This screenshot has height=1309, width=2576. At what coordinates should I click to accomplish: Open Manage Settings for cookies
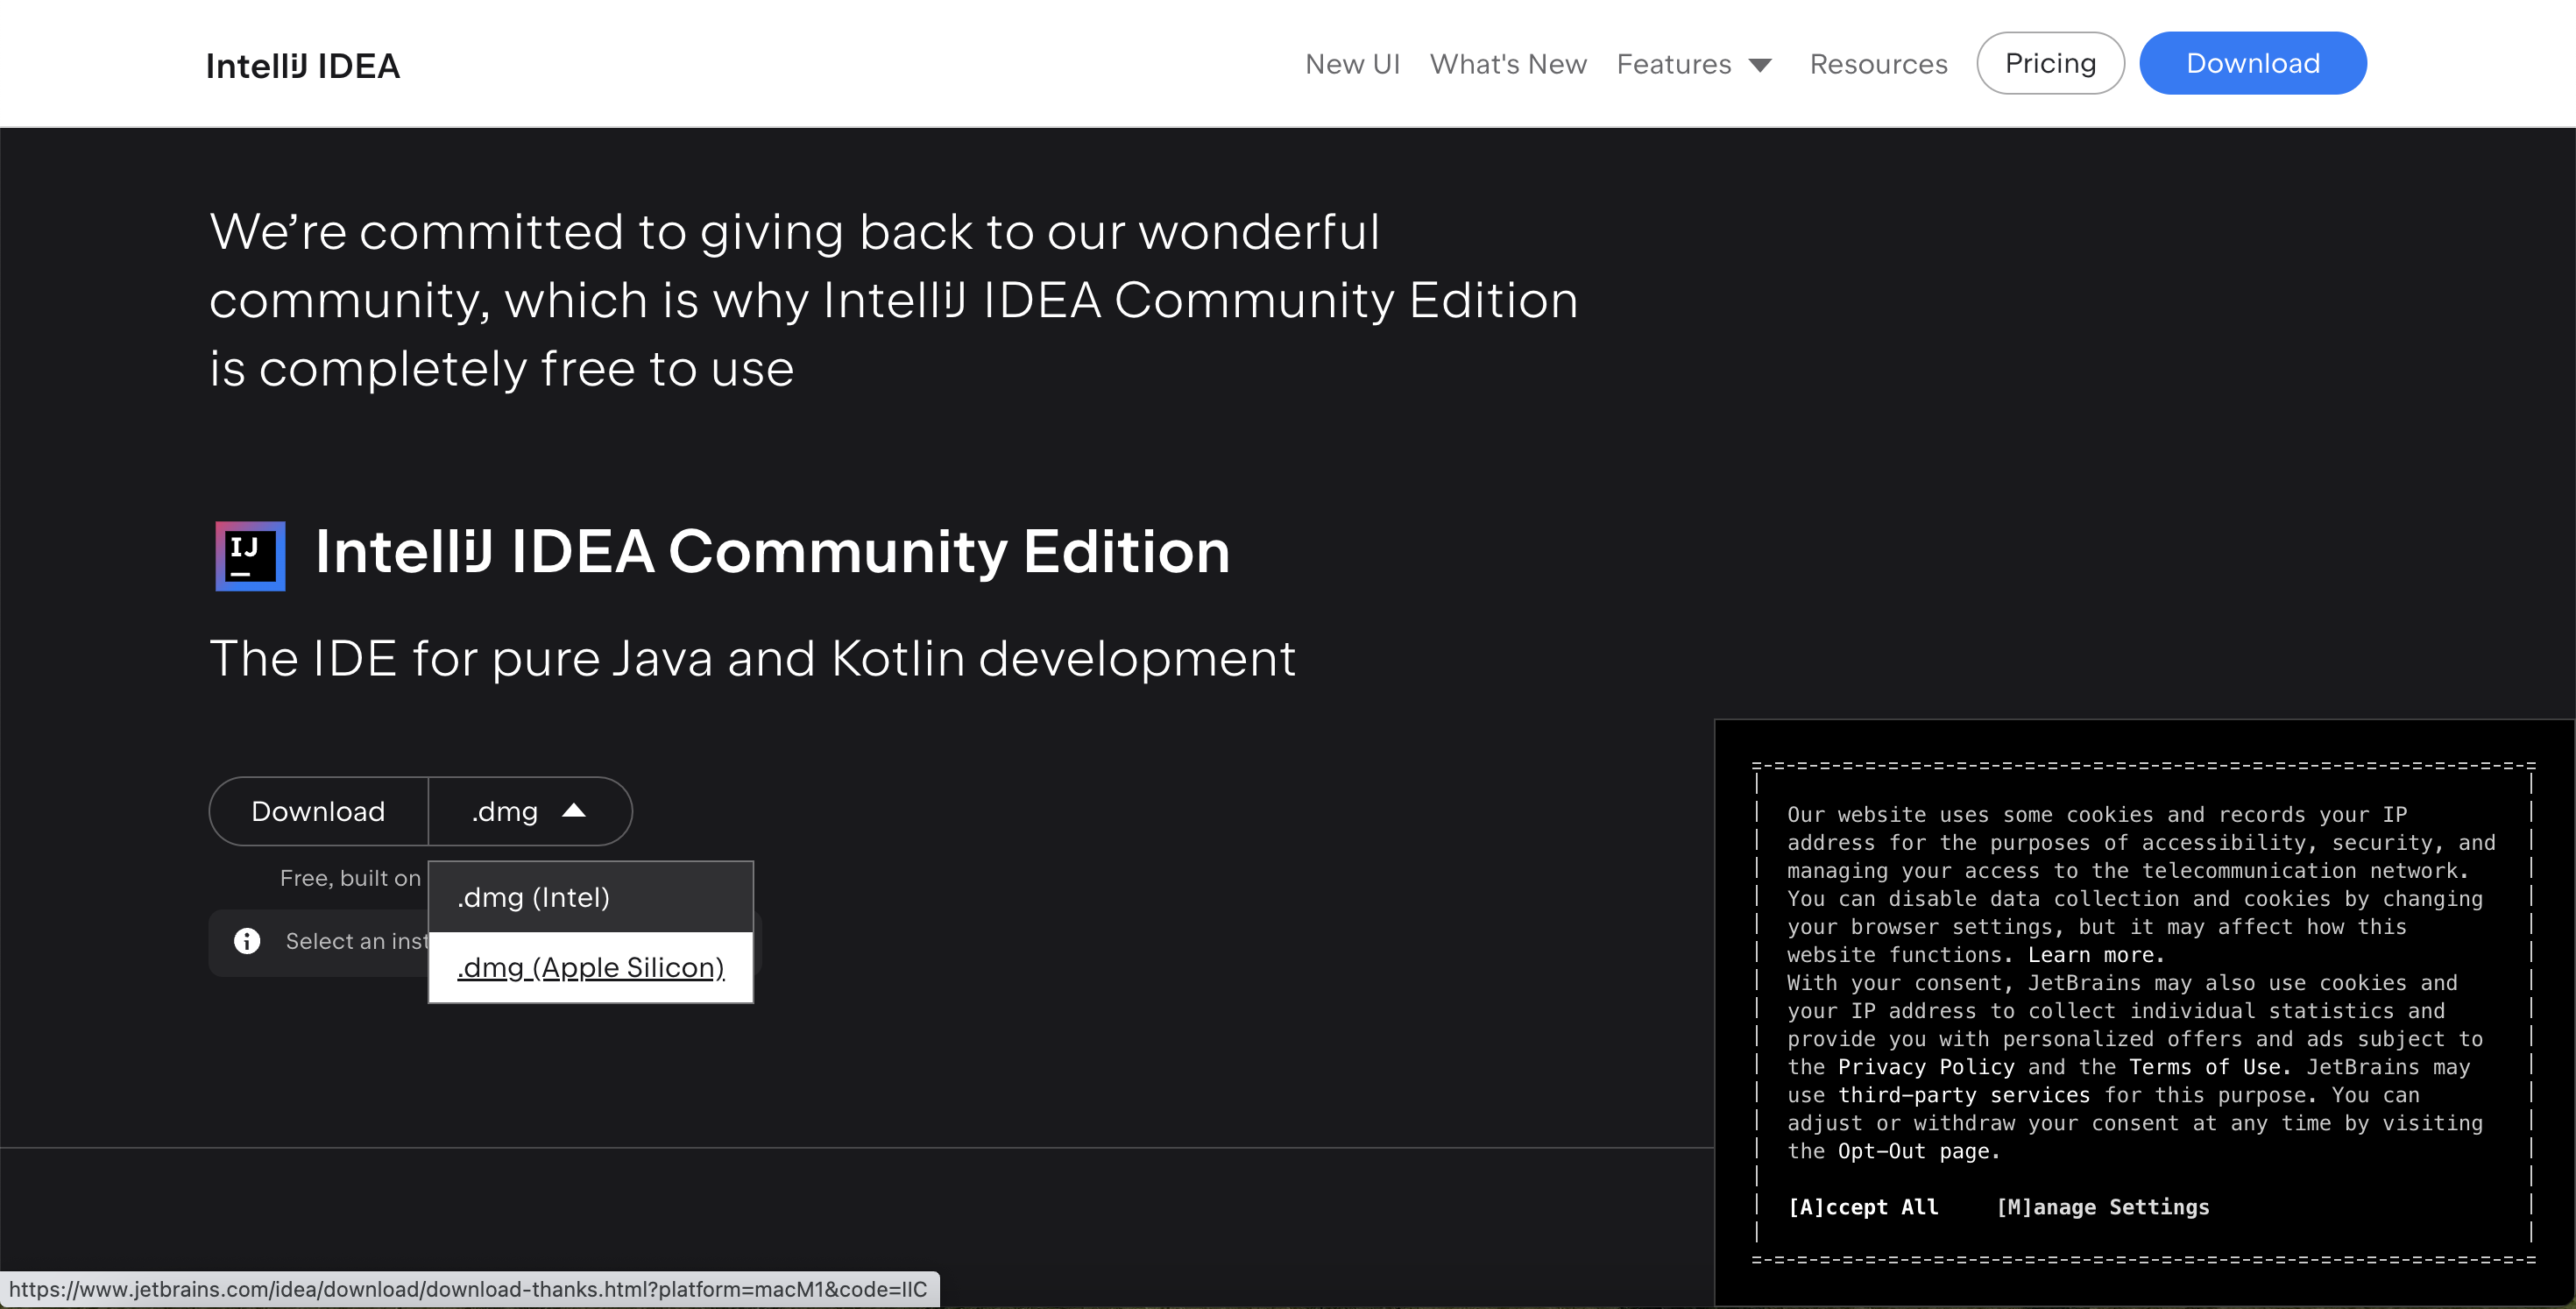click(x=2102, y=1207)
